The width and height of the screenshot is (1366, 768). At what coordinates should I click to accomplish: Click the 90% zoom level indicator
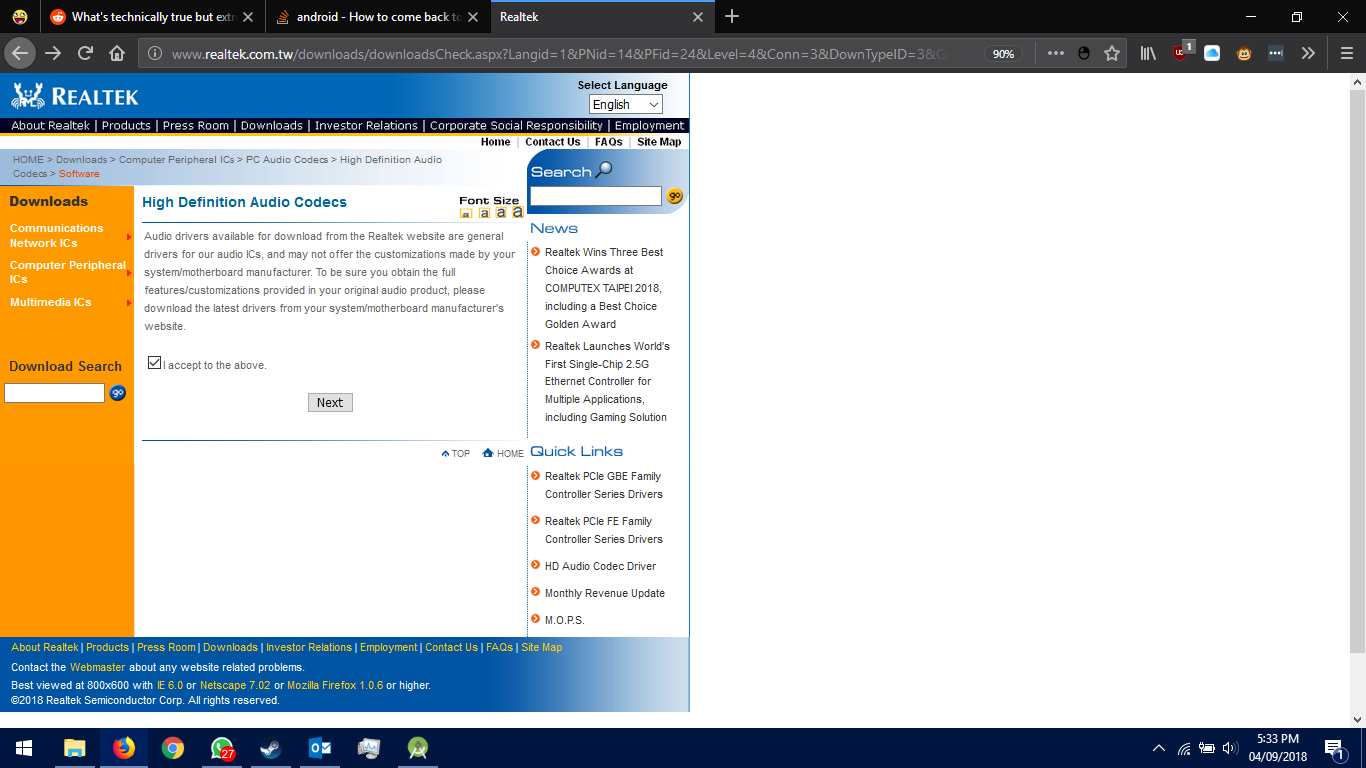click(x=1004, y=54)
